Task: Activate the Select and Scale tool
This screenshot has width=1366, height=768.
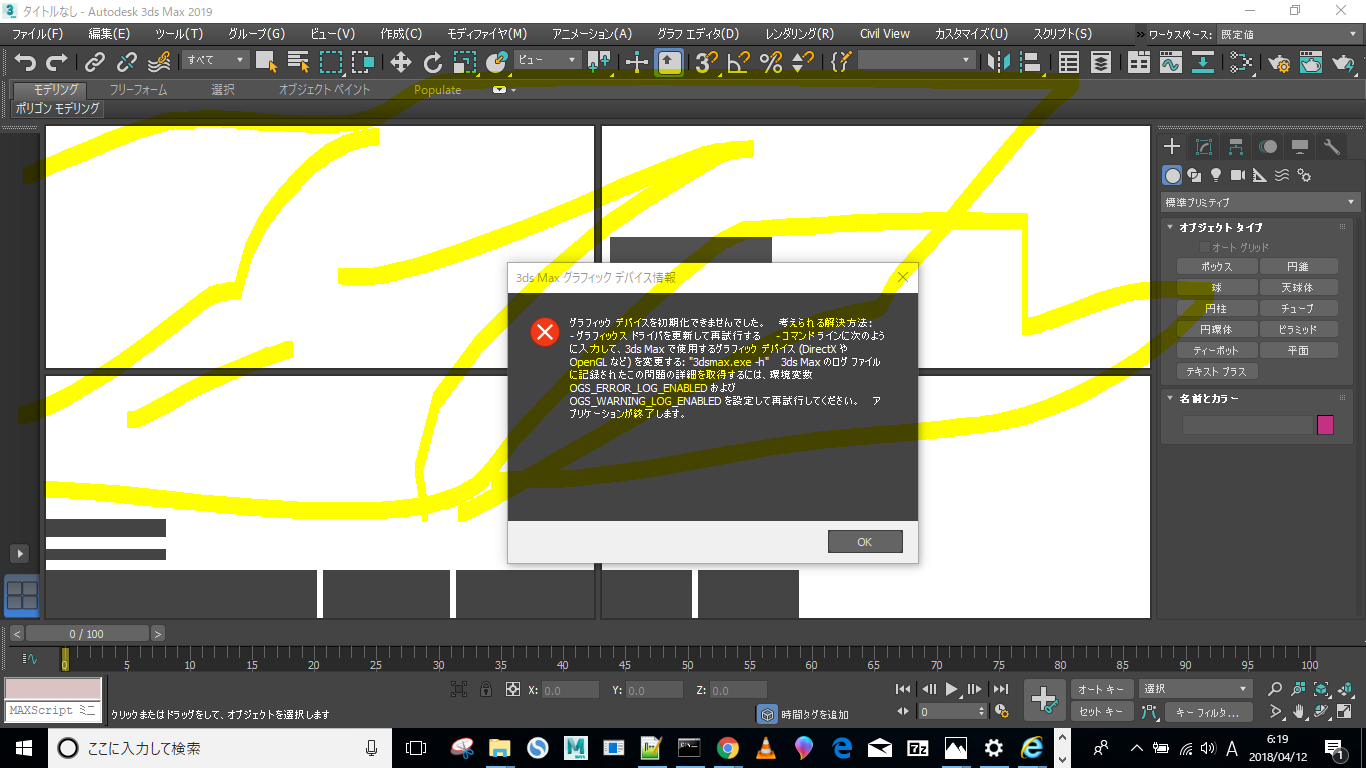Action: (x=465, y=62)
